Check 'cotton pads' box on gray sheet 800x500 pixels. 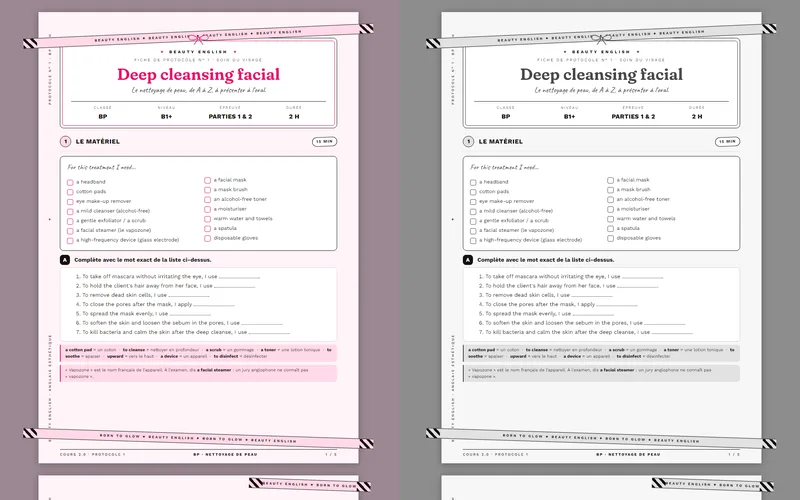(x=473, y=192)
